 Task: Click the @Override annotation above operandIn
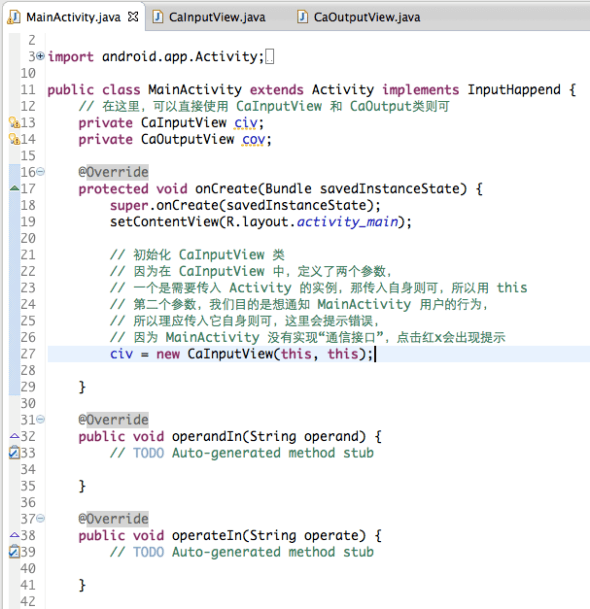pyautogui.click(x=113, y=420)
